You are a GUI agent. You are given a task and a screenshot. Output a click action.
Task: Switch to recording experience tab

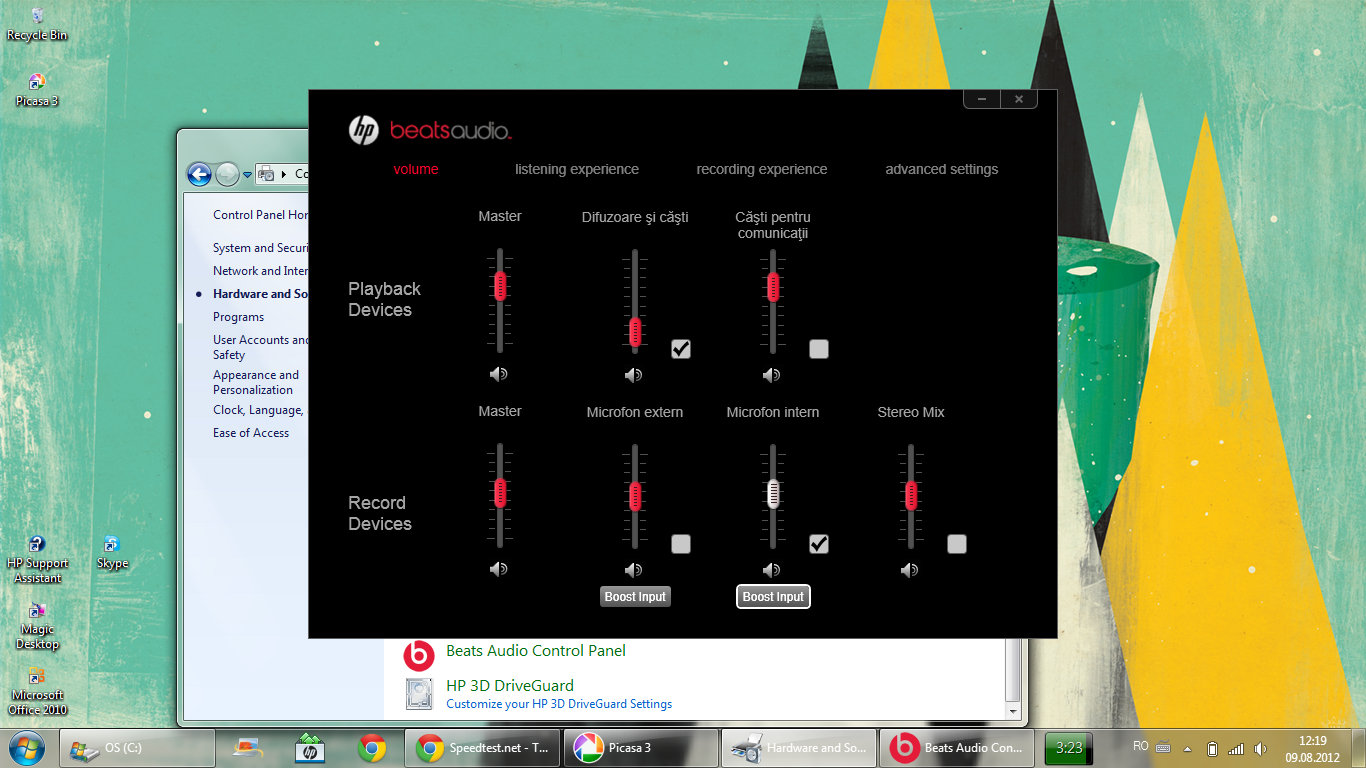762,169
